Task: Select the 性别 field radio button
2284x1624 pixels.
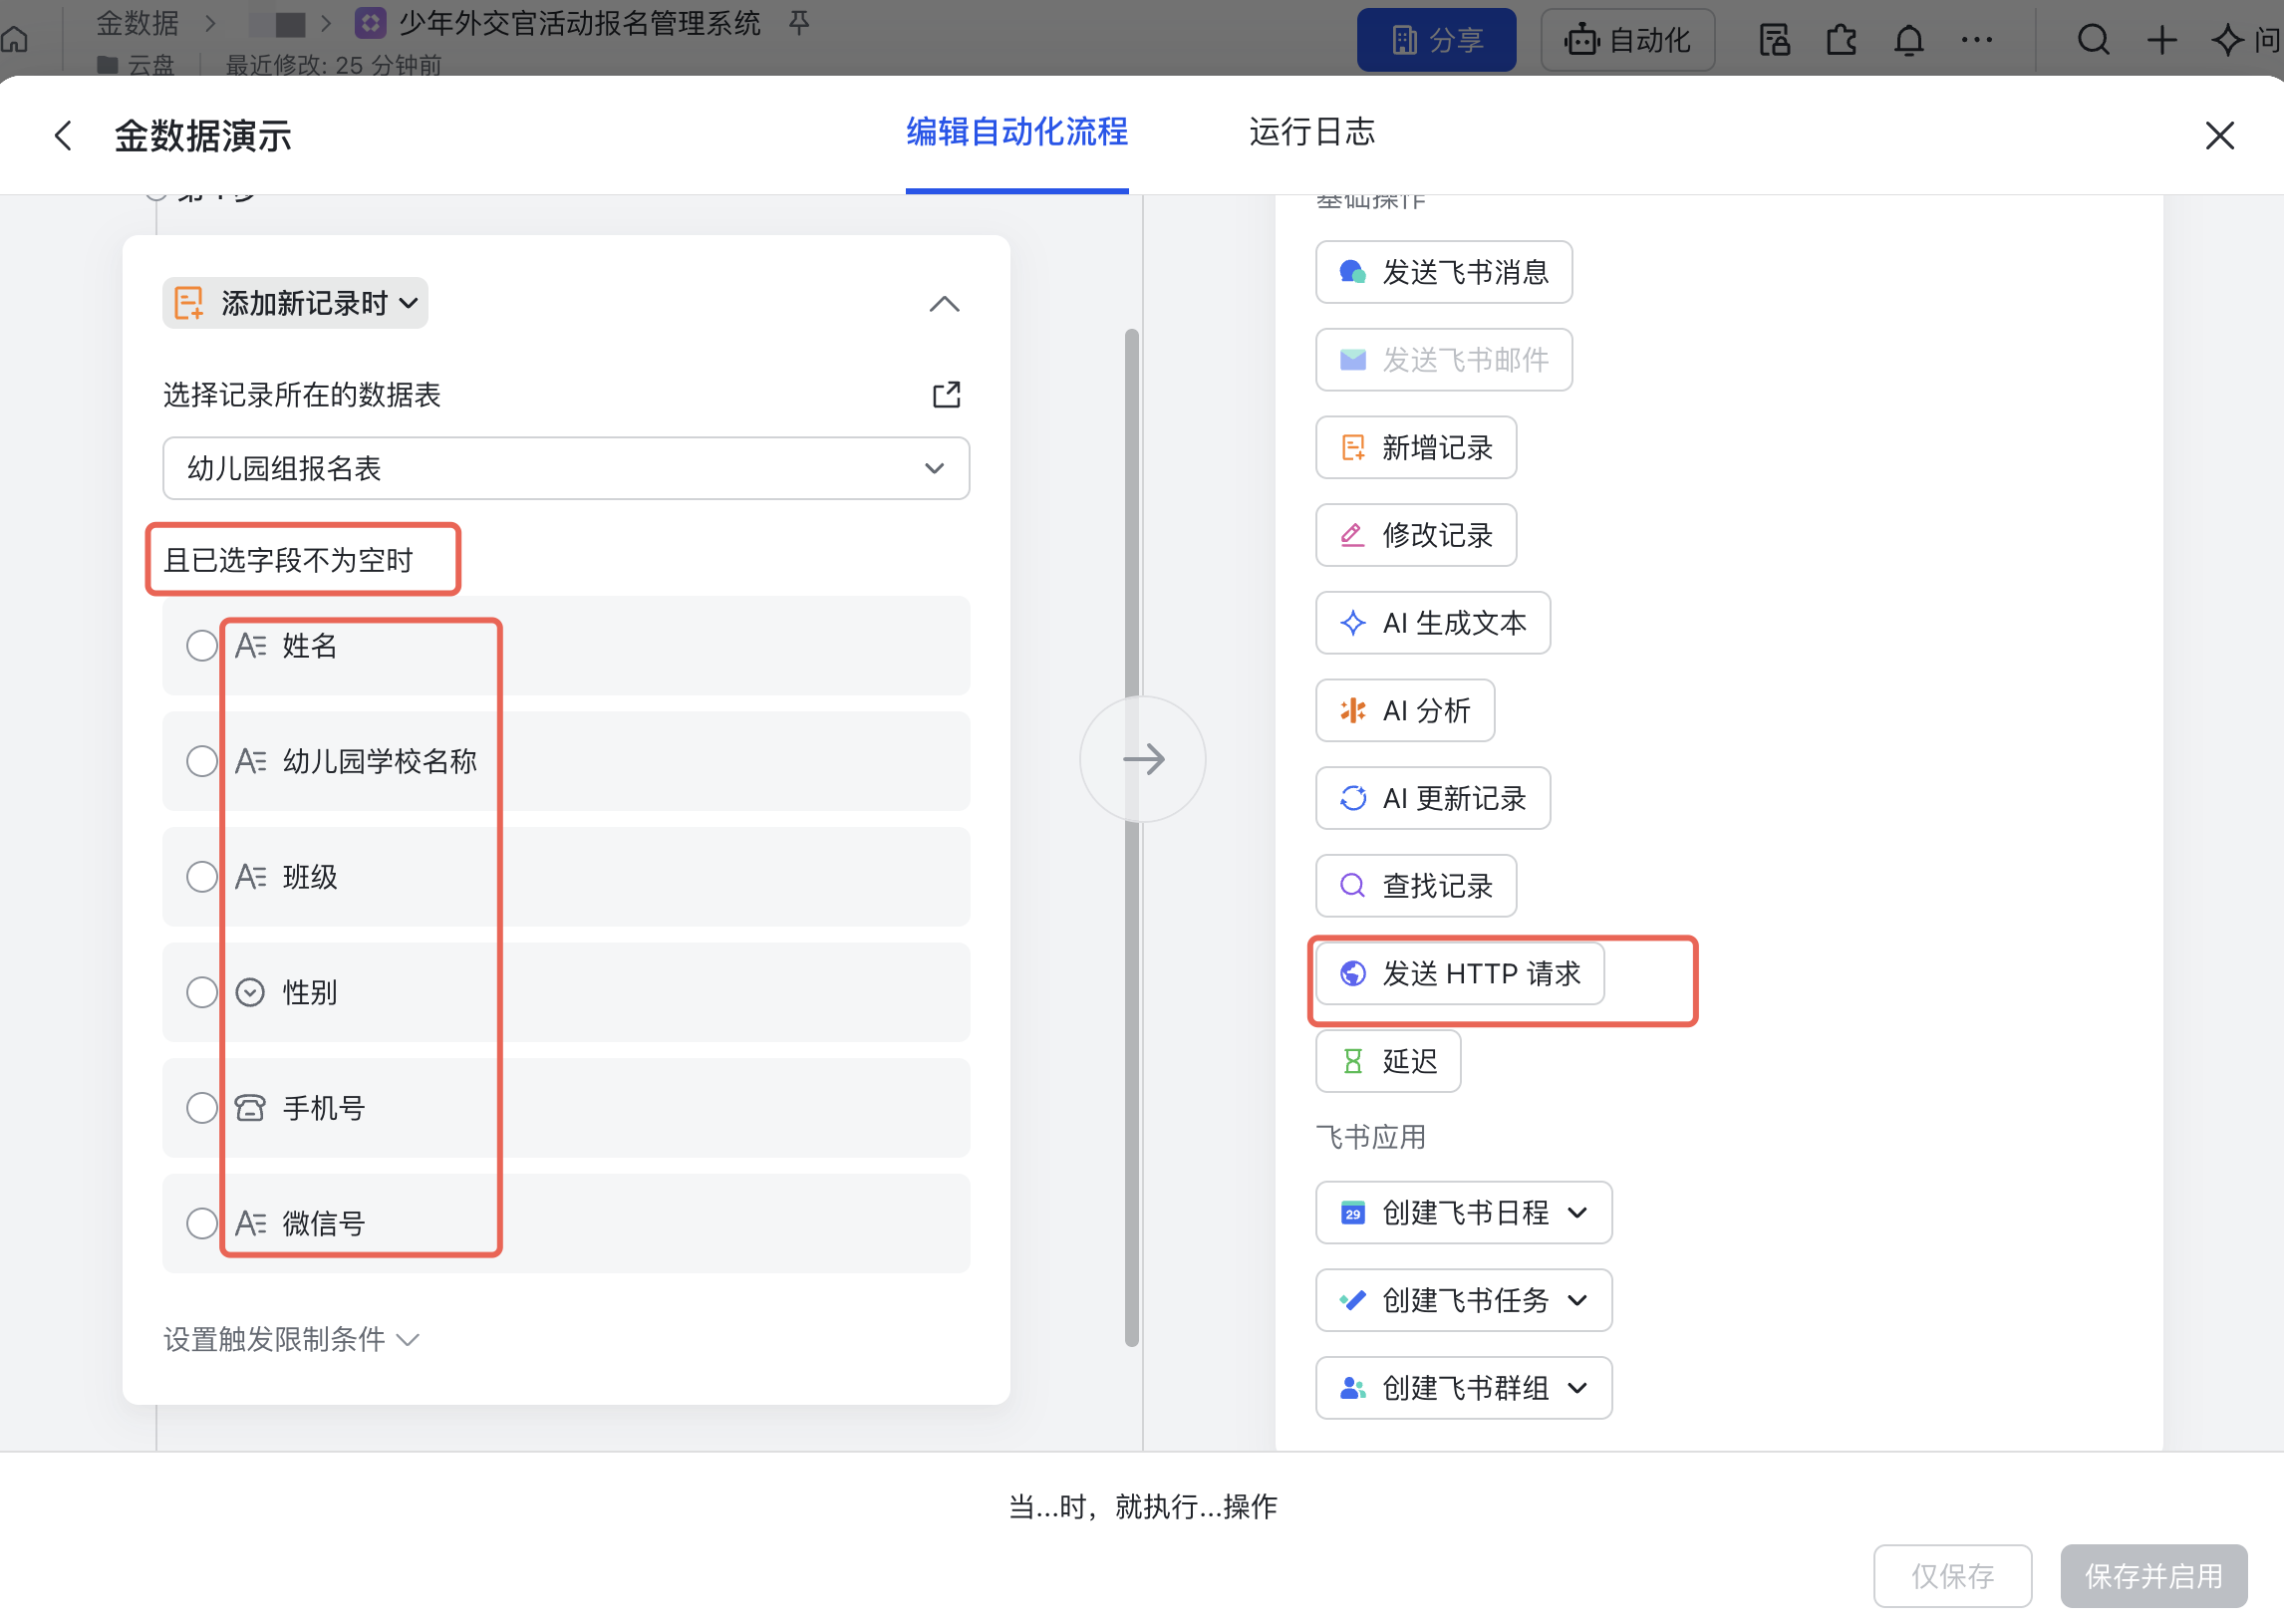Action: [202, 992]
